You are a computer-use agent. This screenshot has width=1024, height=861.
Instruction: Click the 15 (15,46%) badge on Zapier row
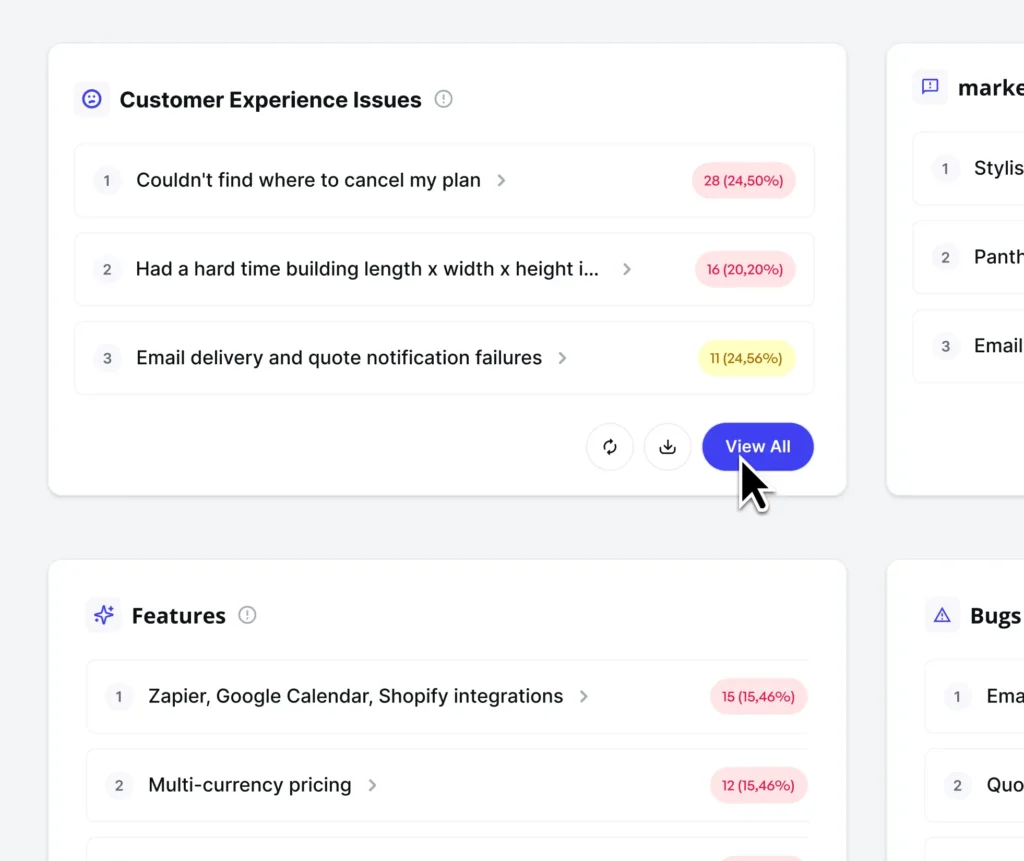pyautogui.click(x=758, y=696)
